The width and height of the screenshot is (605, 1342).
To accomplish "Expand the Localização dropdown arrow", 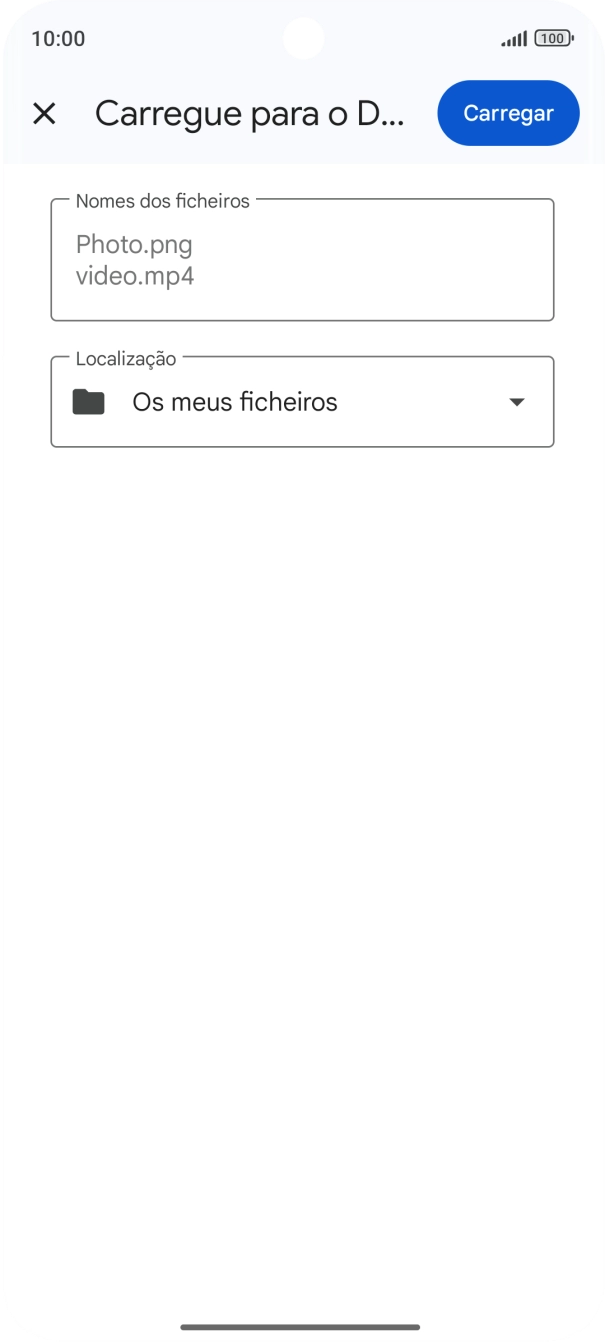I will coord(517,402).
